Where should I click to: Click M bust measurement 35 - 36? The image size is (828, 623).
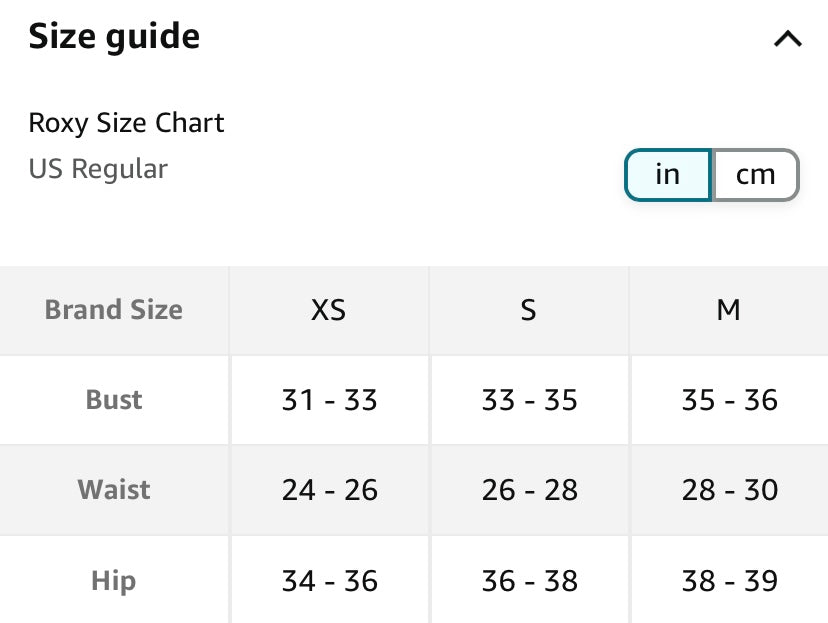tap(729, 400)
